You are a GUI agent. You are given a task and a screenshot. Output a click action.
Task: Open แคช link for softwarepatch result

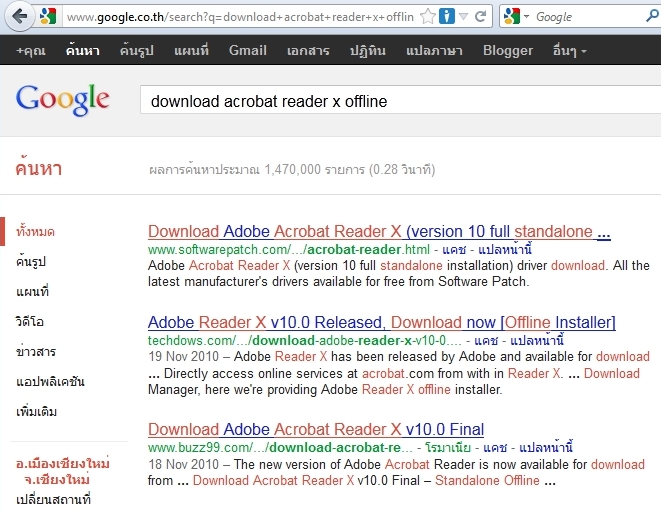(x=454, y=250)
